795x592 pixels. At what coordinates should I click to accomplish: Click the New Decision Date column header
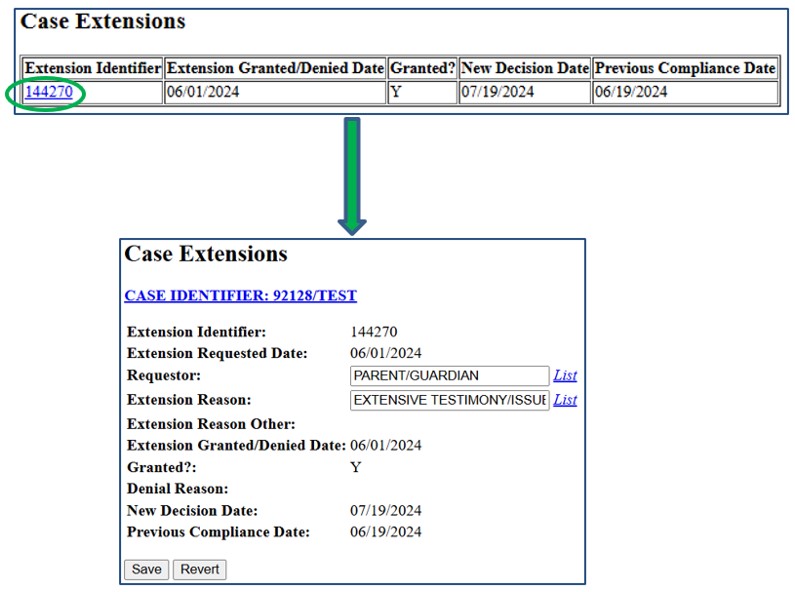tap(525, 68)
